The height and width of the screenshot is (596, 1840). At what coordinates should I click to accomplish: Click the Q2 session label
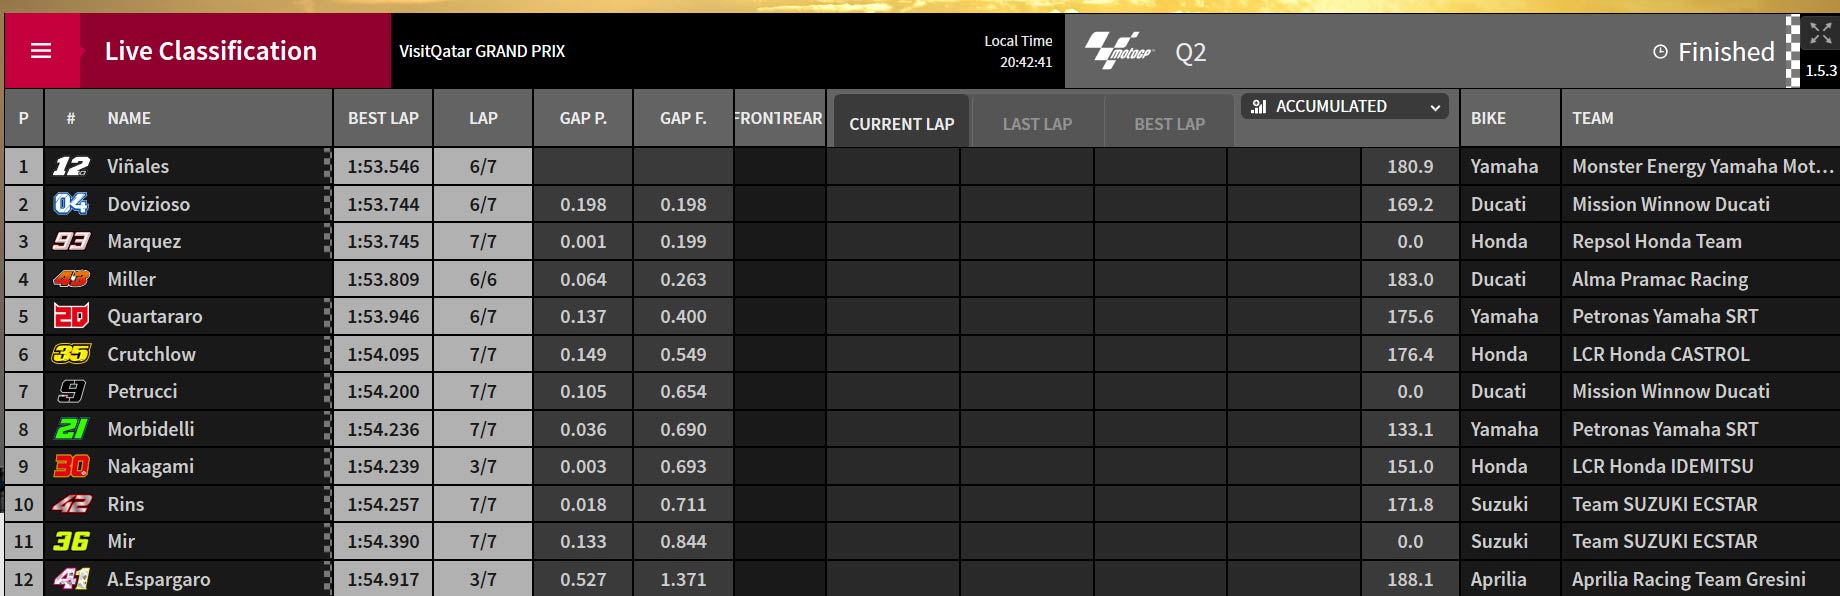pos(1190,52)
